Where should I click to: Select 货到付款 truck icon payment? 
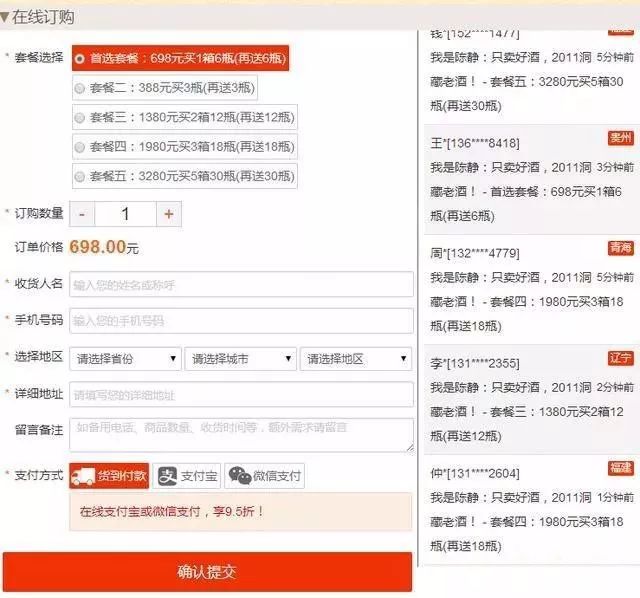coord(109,476)
